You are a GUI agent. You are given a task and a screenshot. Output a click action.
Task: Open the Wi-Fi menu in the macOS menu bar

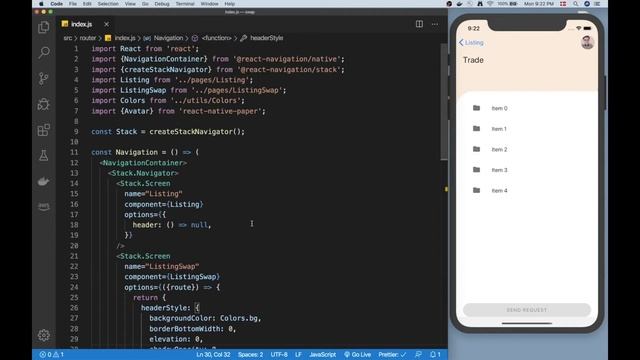tap(490, 4)
